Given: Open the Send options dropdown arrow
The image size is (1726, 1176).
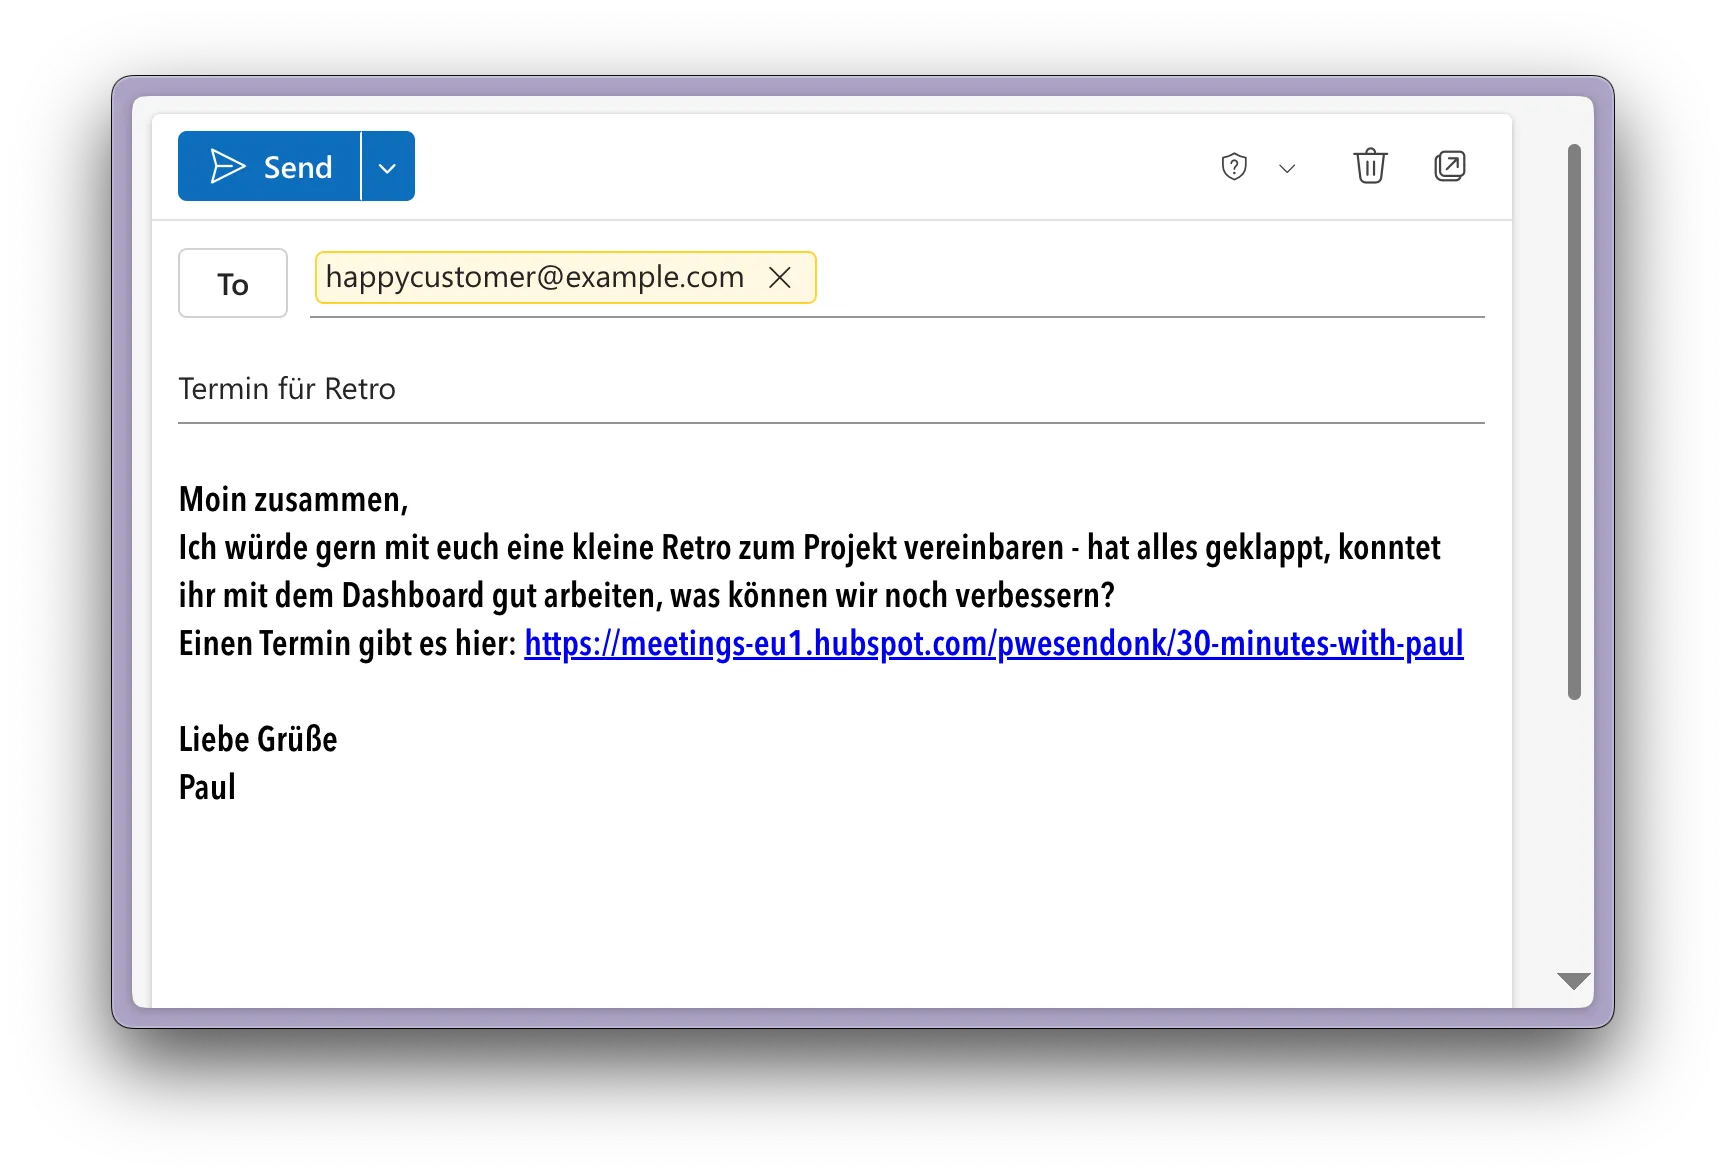Looking at the screenshot, I should pyautogui.click(x=388, y=167).
